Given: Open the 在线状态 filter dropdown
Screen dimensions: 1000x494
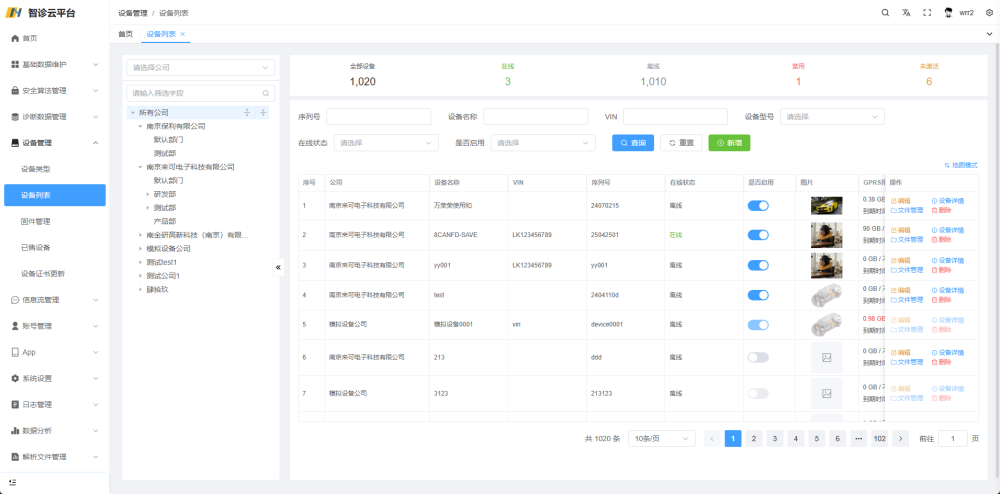Looking at the screenshot, I should (x=385, y=143).
